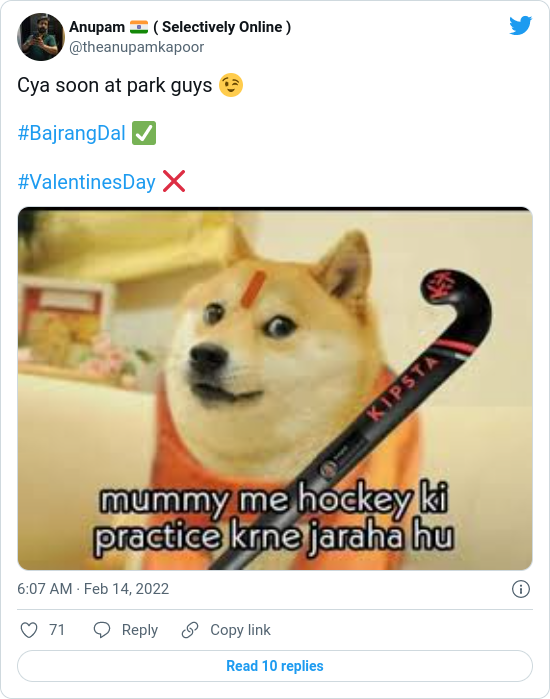Click the tweet text Cya soon at park

point(91,85)
